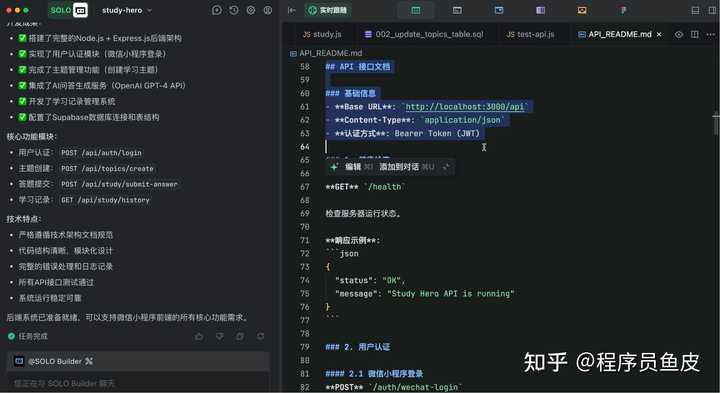Screen dimensions: 720x393
Task: Switch to study.js tab
Action: click(321, 34)
